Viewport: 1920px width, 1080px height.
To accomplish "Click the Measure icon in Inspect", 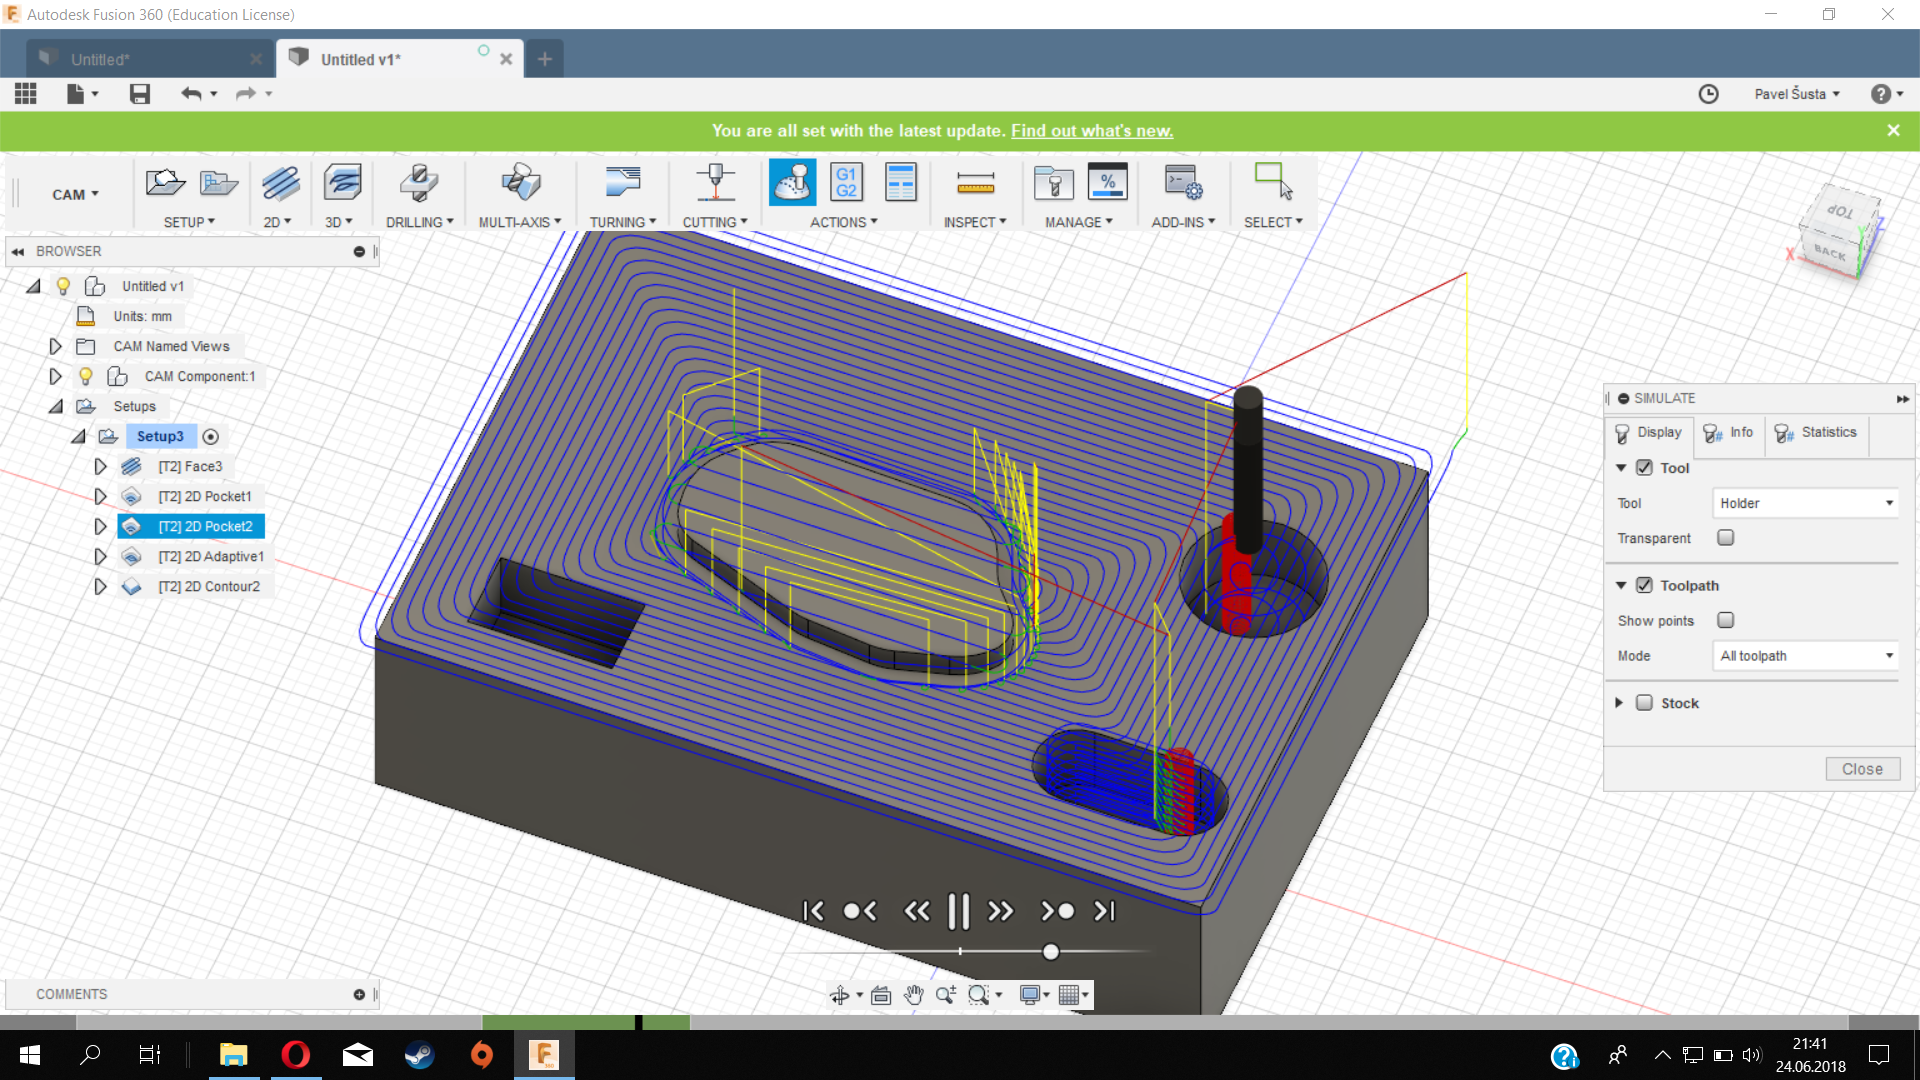I will coord(975,183).
